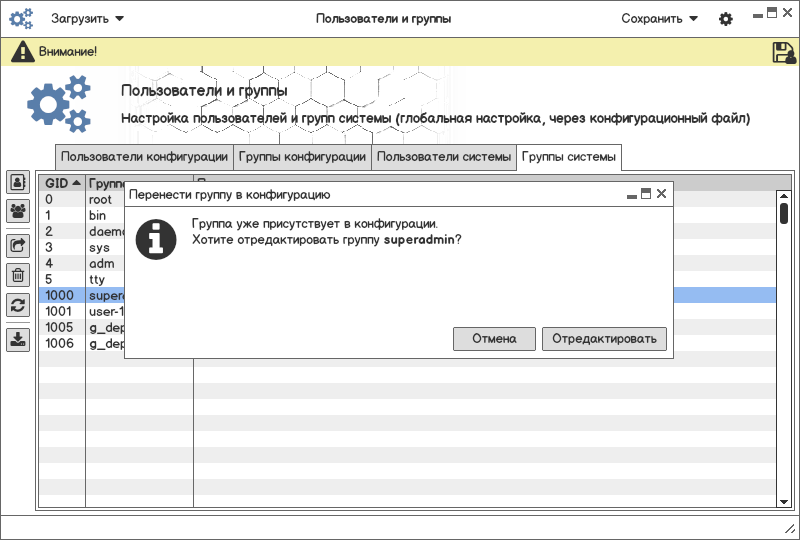Click the window resize grip at bottom corner

[x=790, y=529]
